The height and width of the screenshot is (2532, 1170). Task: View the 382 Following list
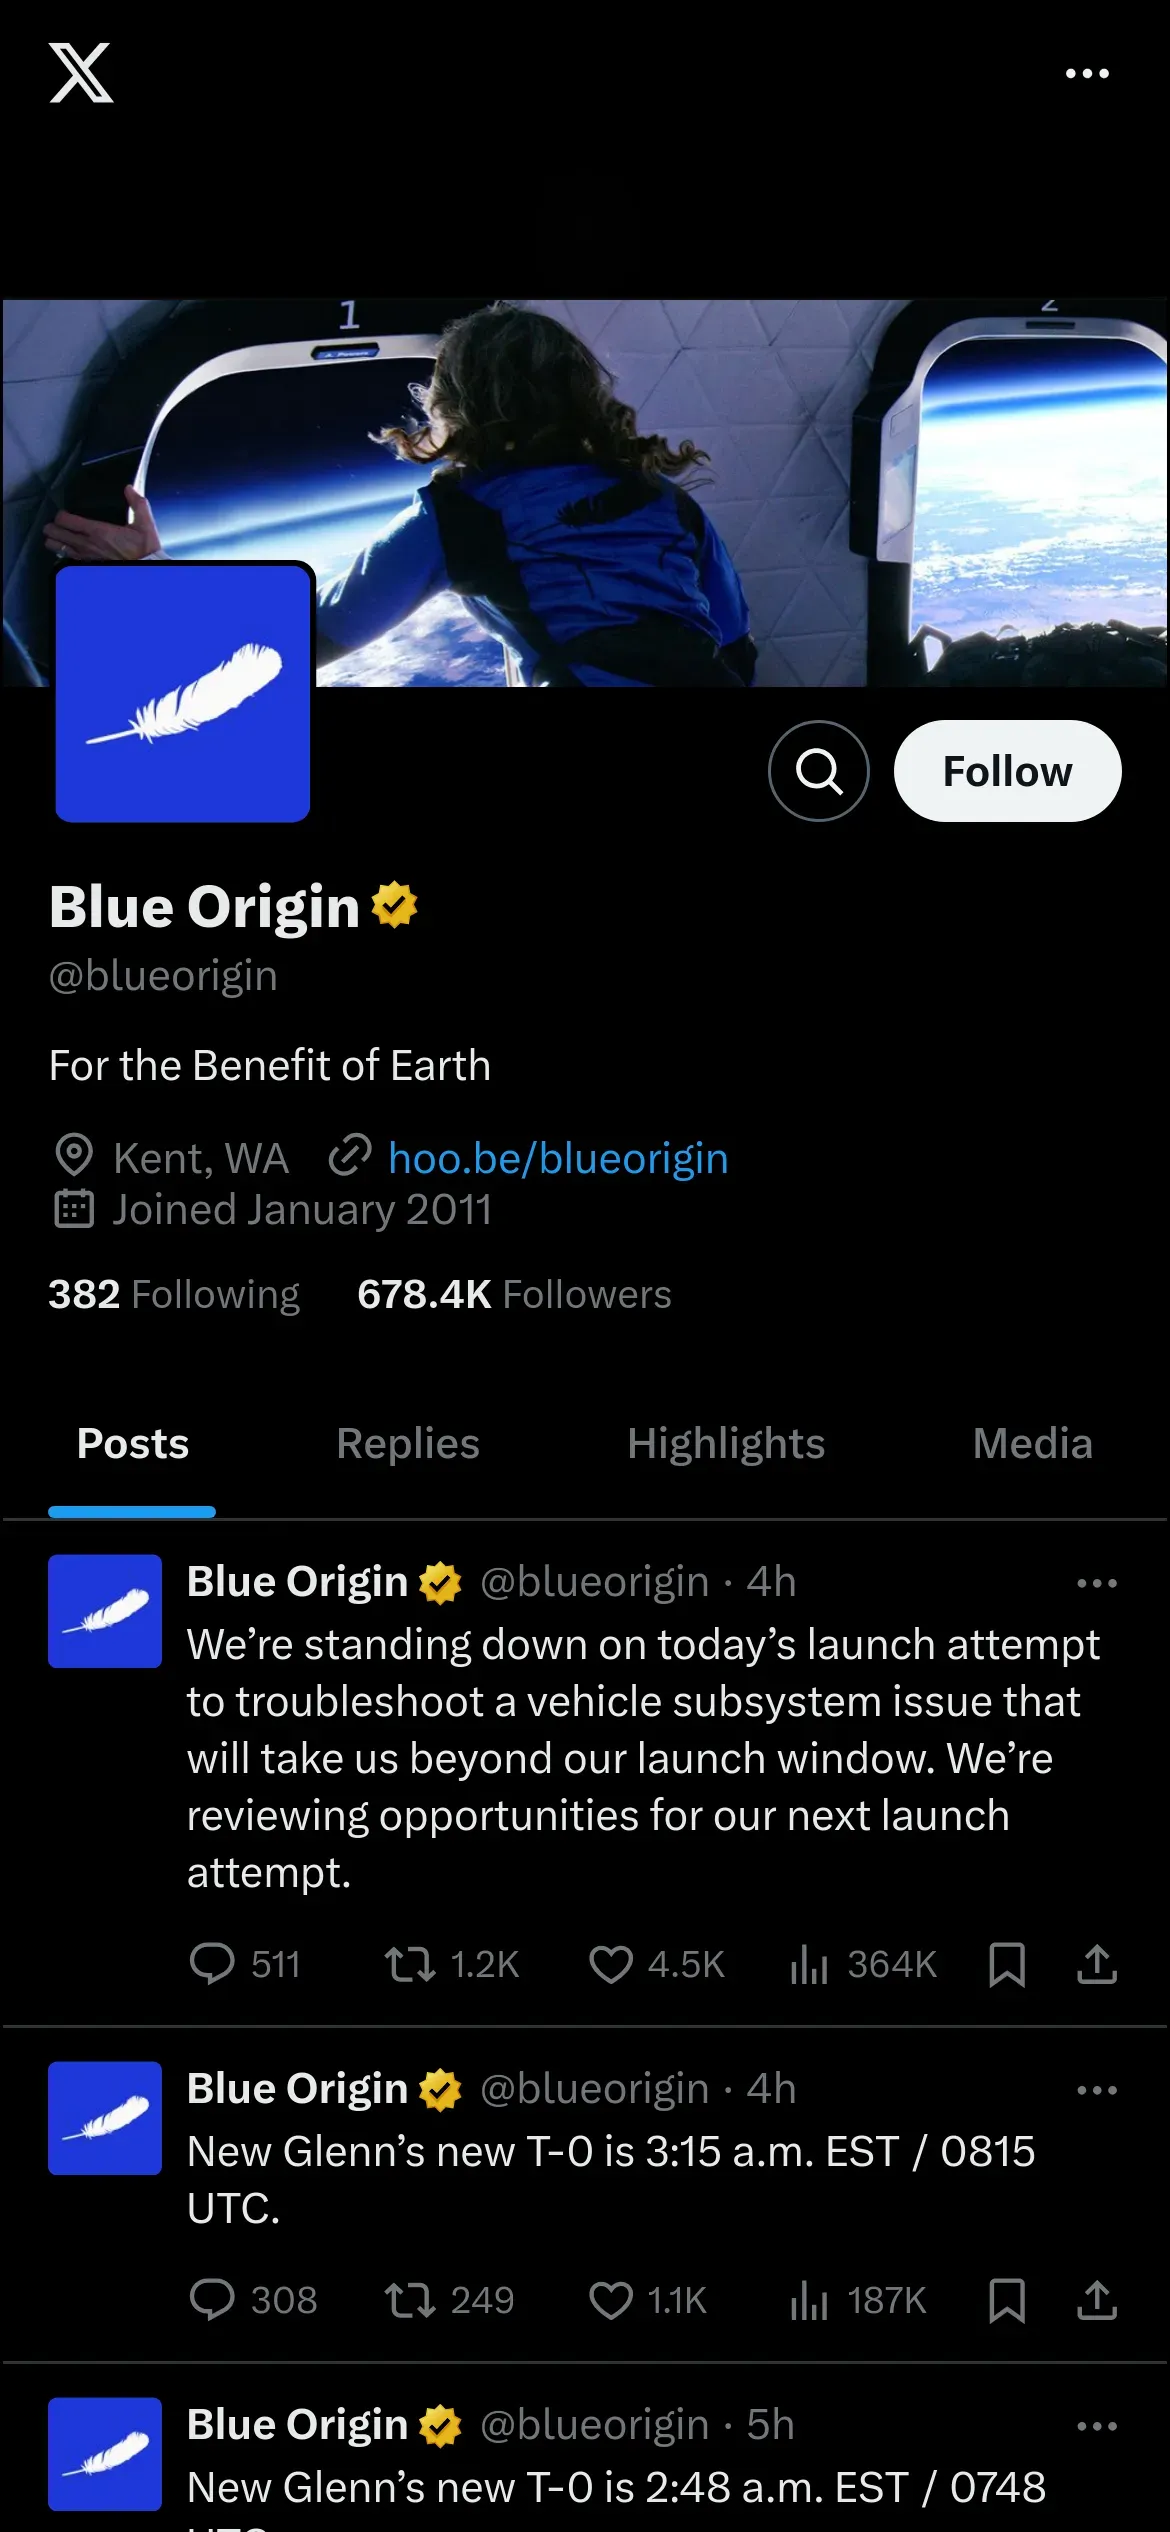click(x=174, y=1294)
